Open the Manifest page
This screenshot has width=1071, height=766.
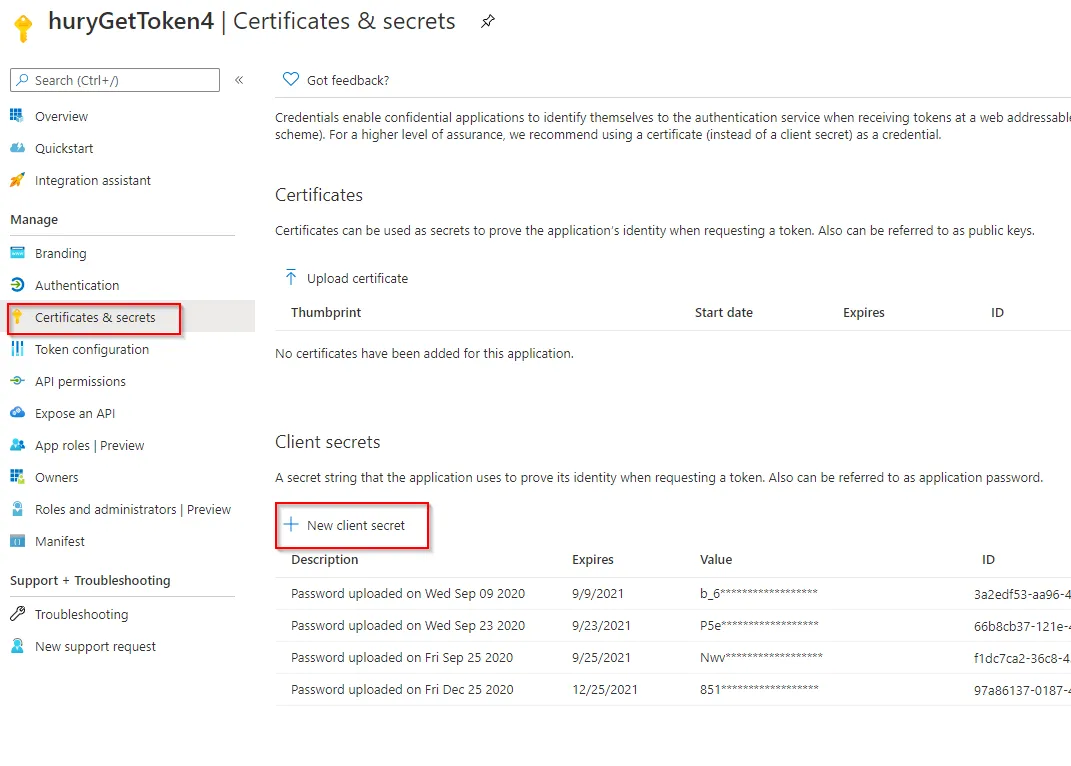click(60, 541)
